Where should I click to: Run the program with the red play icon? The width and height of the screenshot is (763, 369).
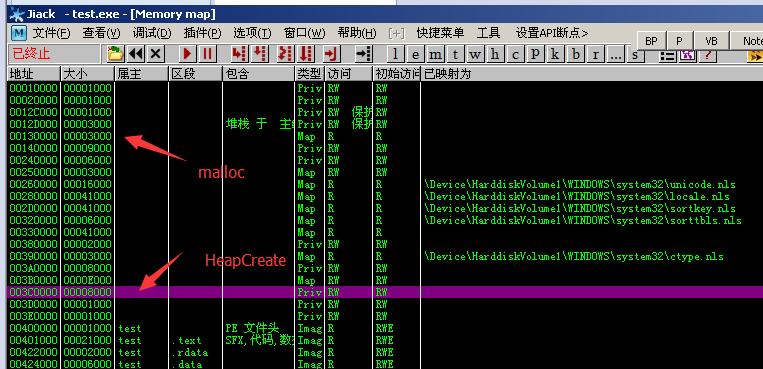[187, 54]
